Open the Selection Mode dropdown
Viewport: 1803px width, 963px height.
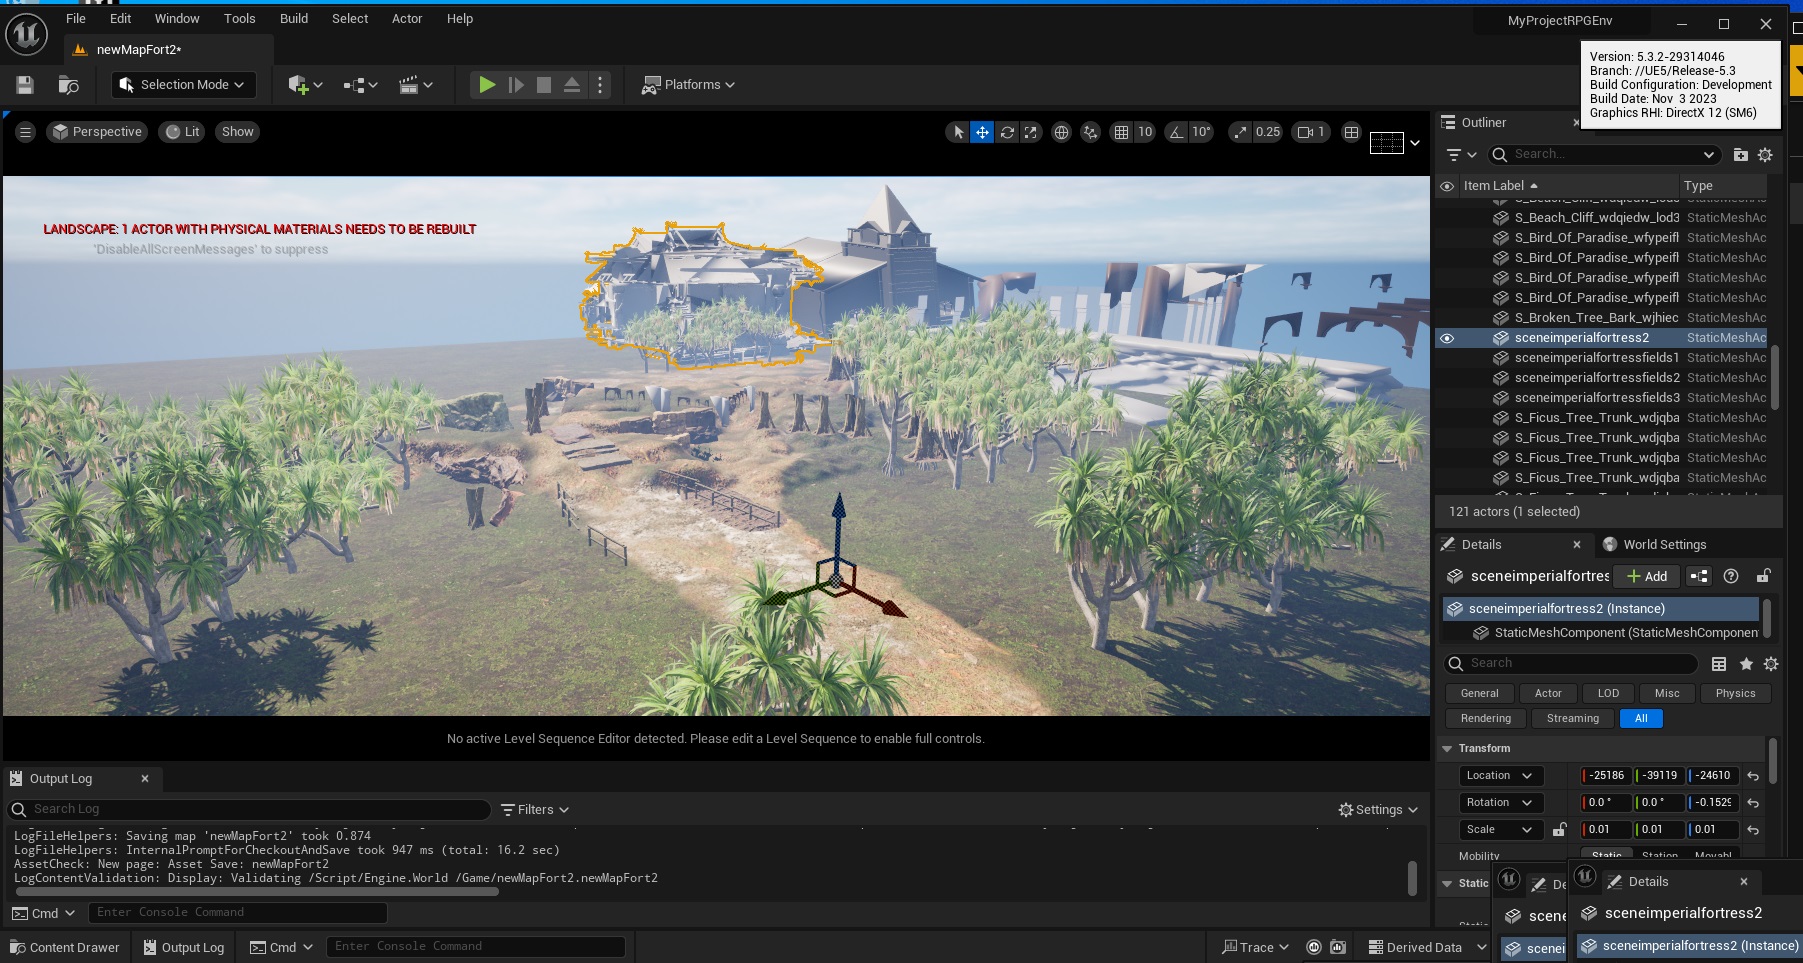coord(183,85)
